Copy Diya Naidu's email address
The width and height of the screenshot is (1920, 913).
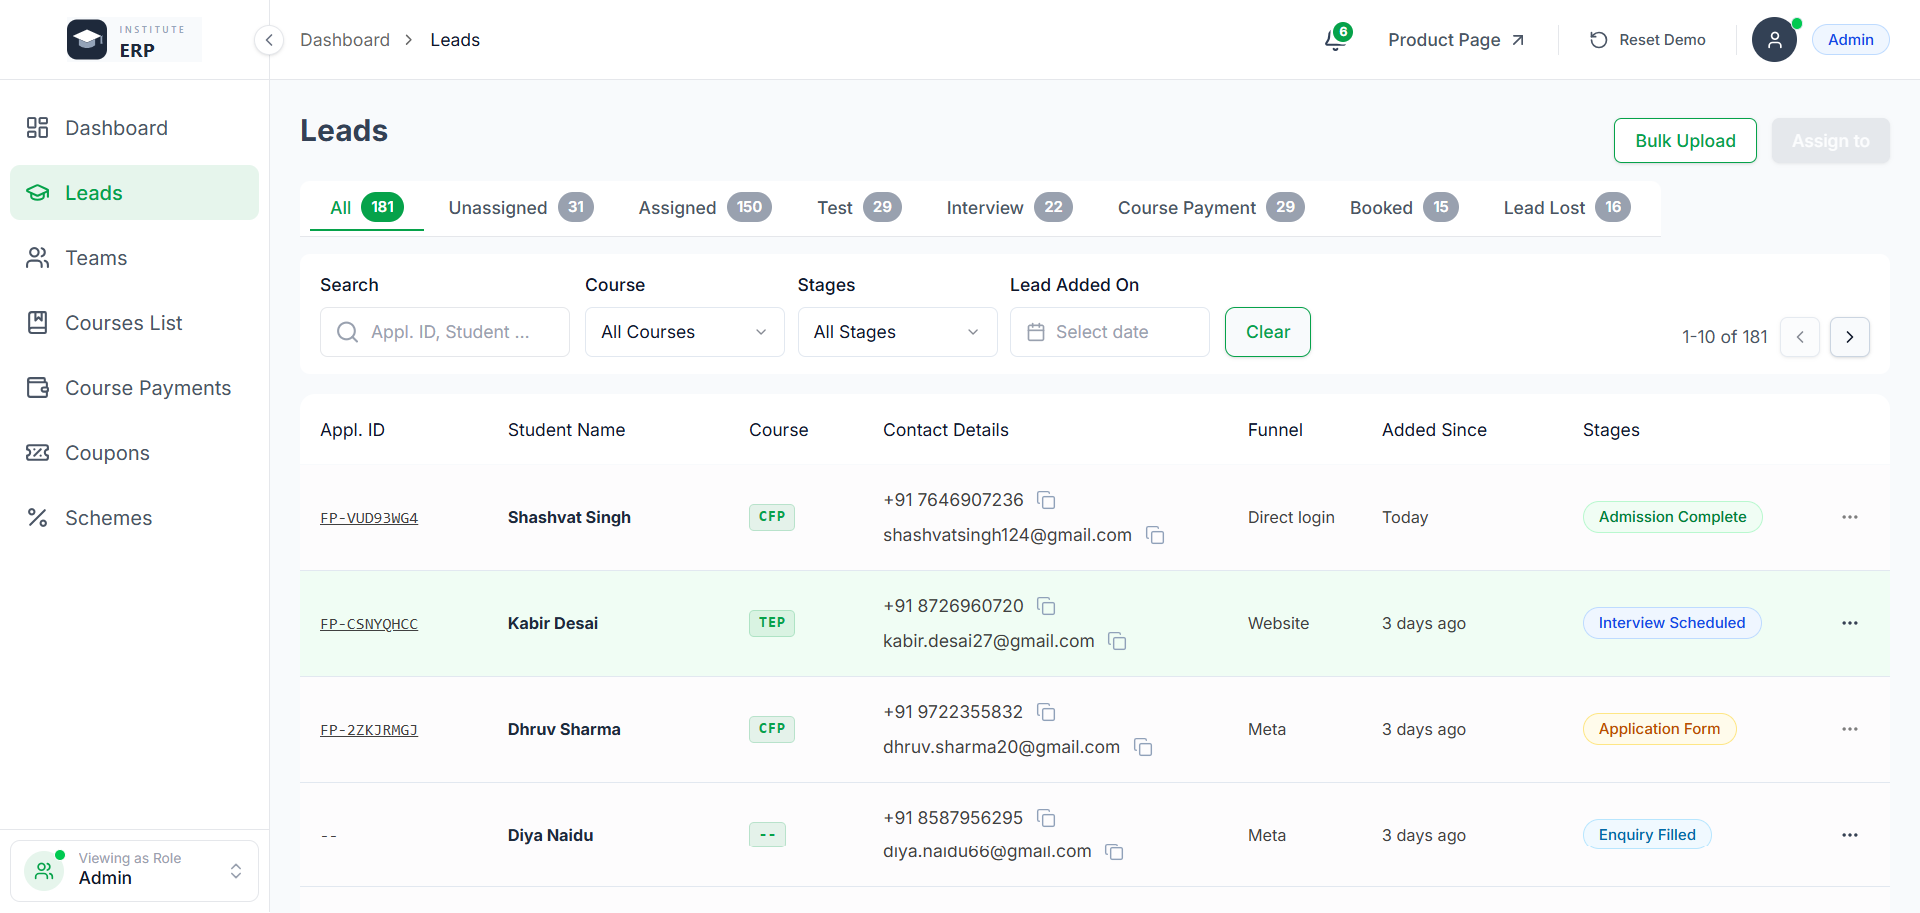coord(1114,852)
